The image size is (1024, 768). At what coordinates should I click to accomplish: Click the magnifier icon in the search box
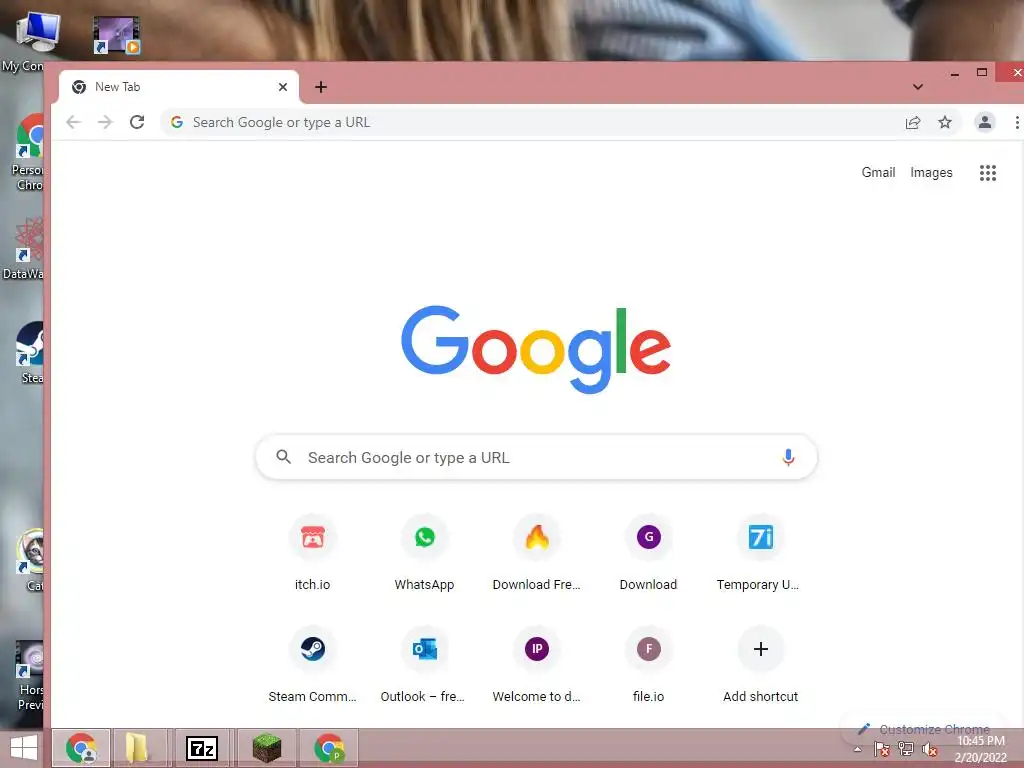click(x=283, y=457)
